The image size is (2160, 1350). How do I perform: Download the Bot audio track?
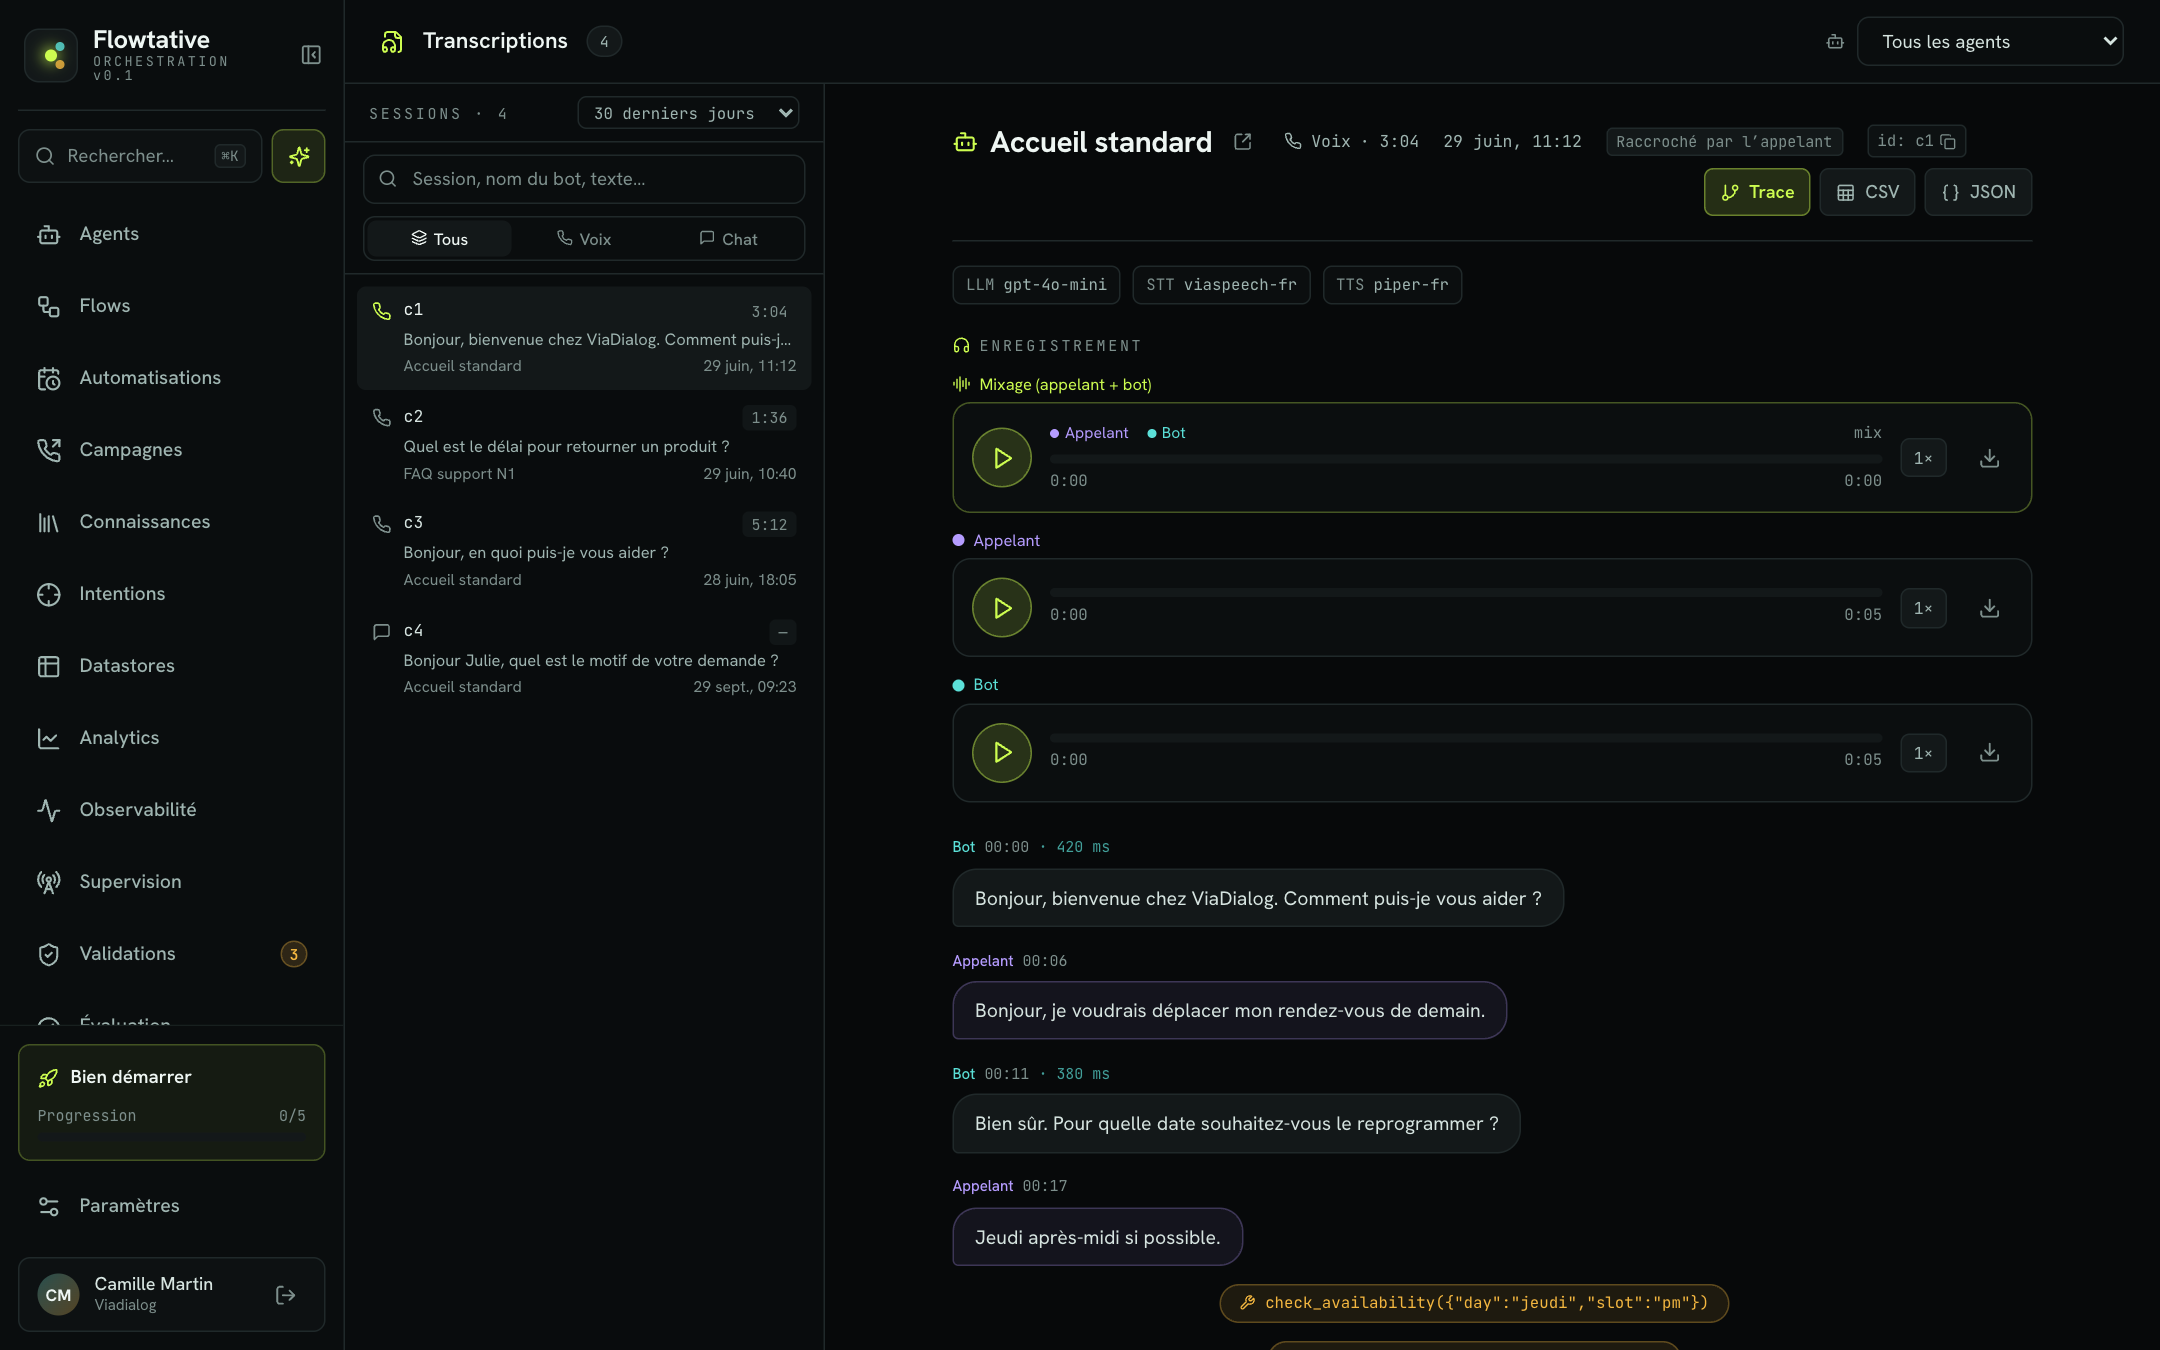point(1990,753)
